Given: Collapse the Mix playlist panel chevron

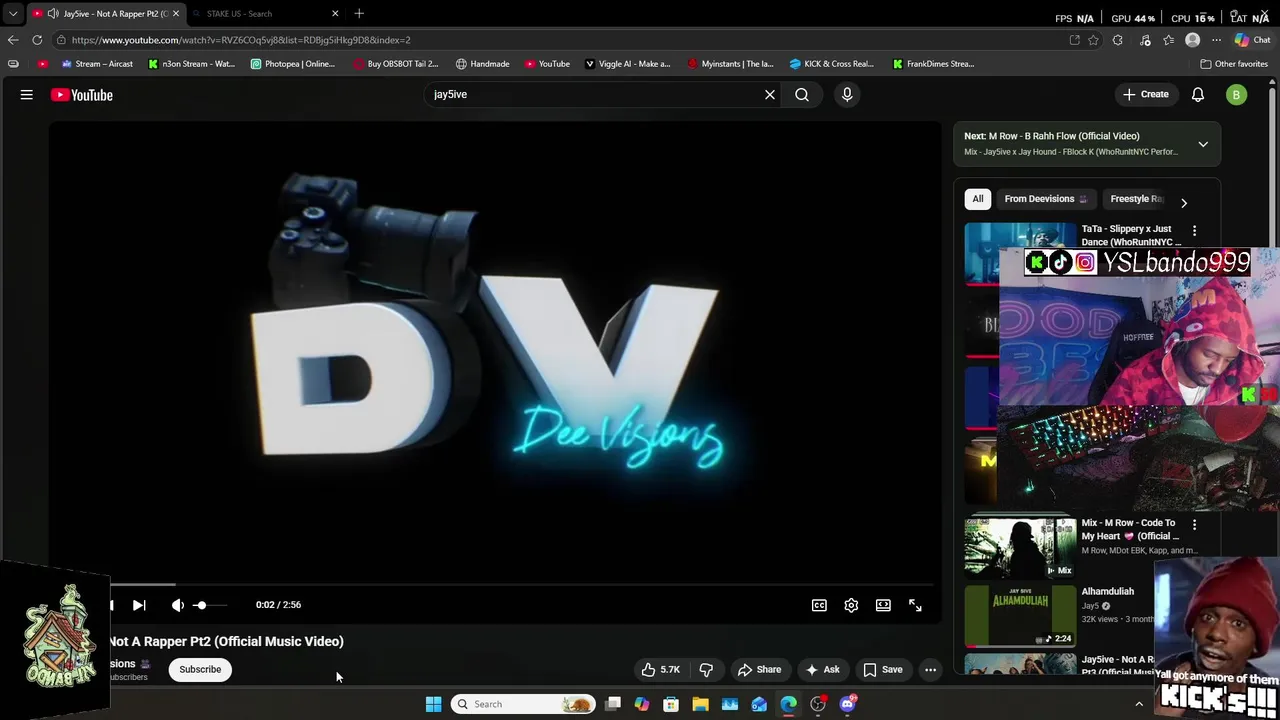Looking at the screenshot, I should tap(1203, 144).
